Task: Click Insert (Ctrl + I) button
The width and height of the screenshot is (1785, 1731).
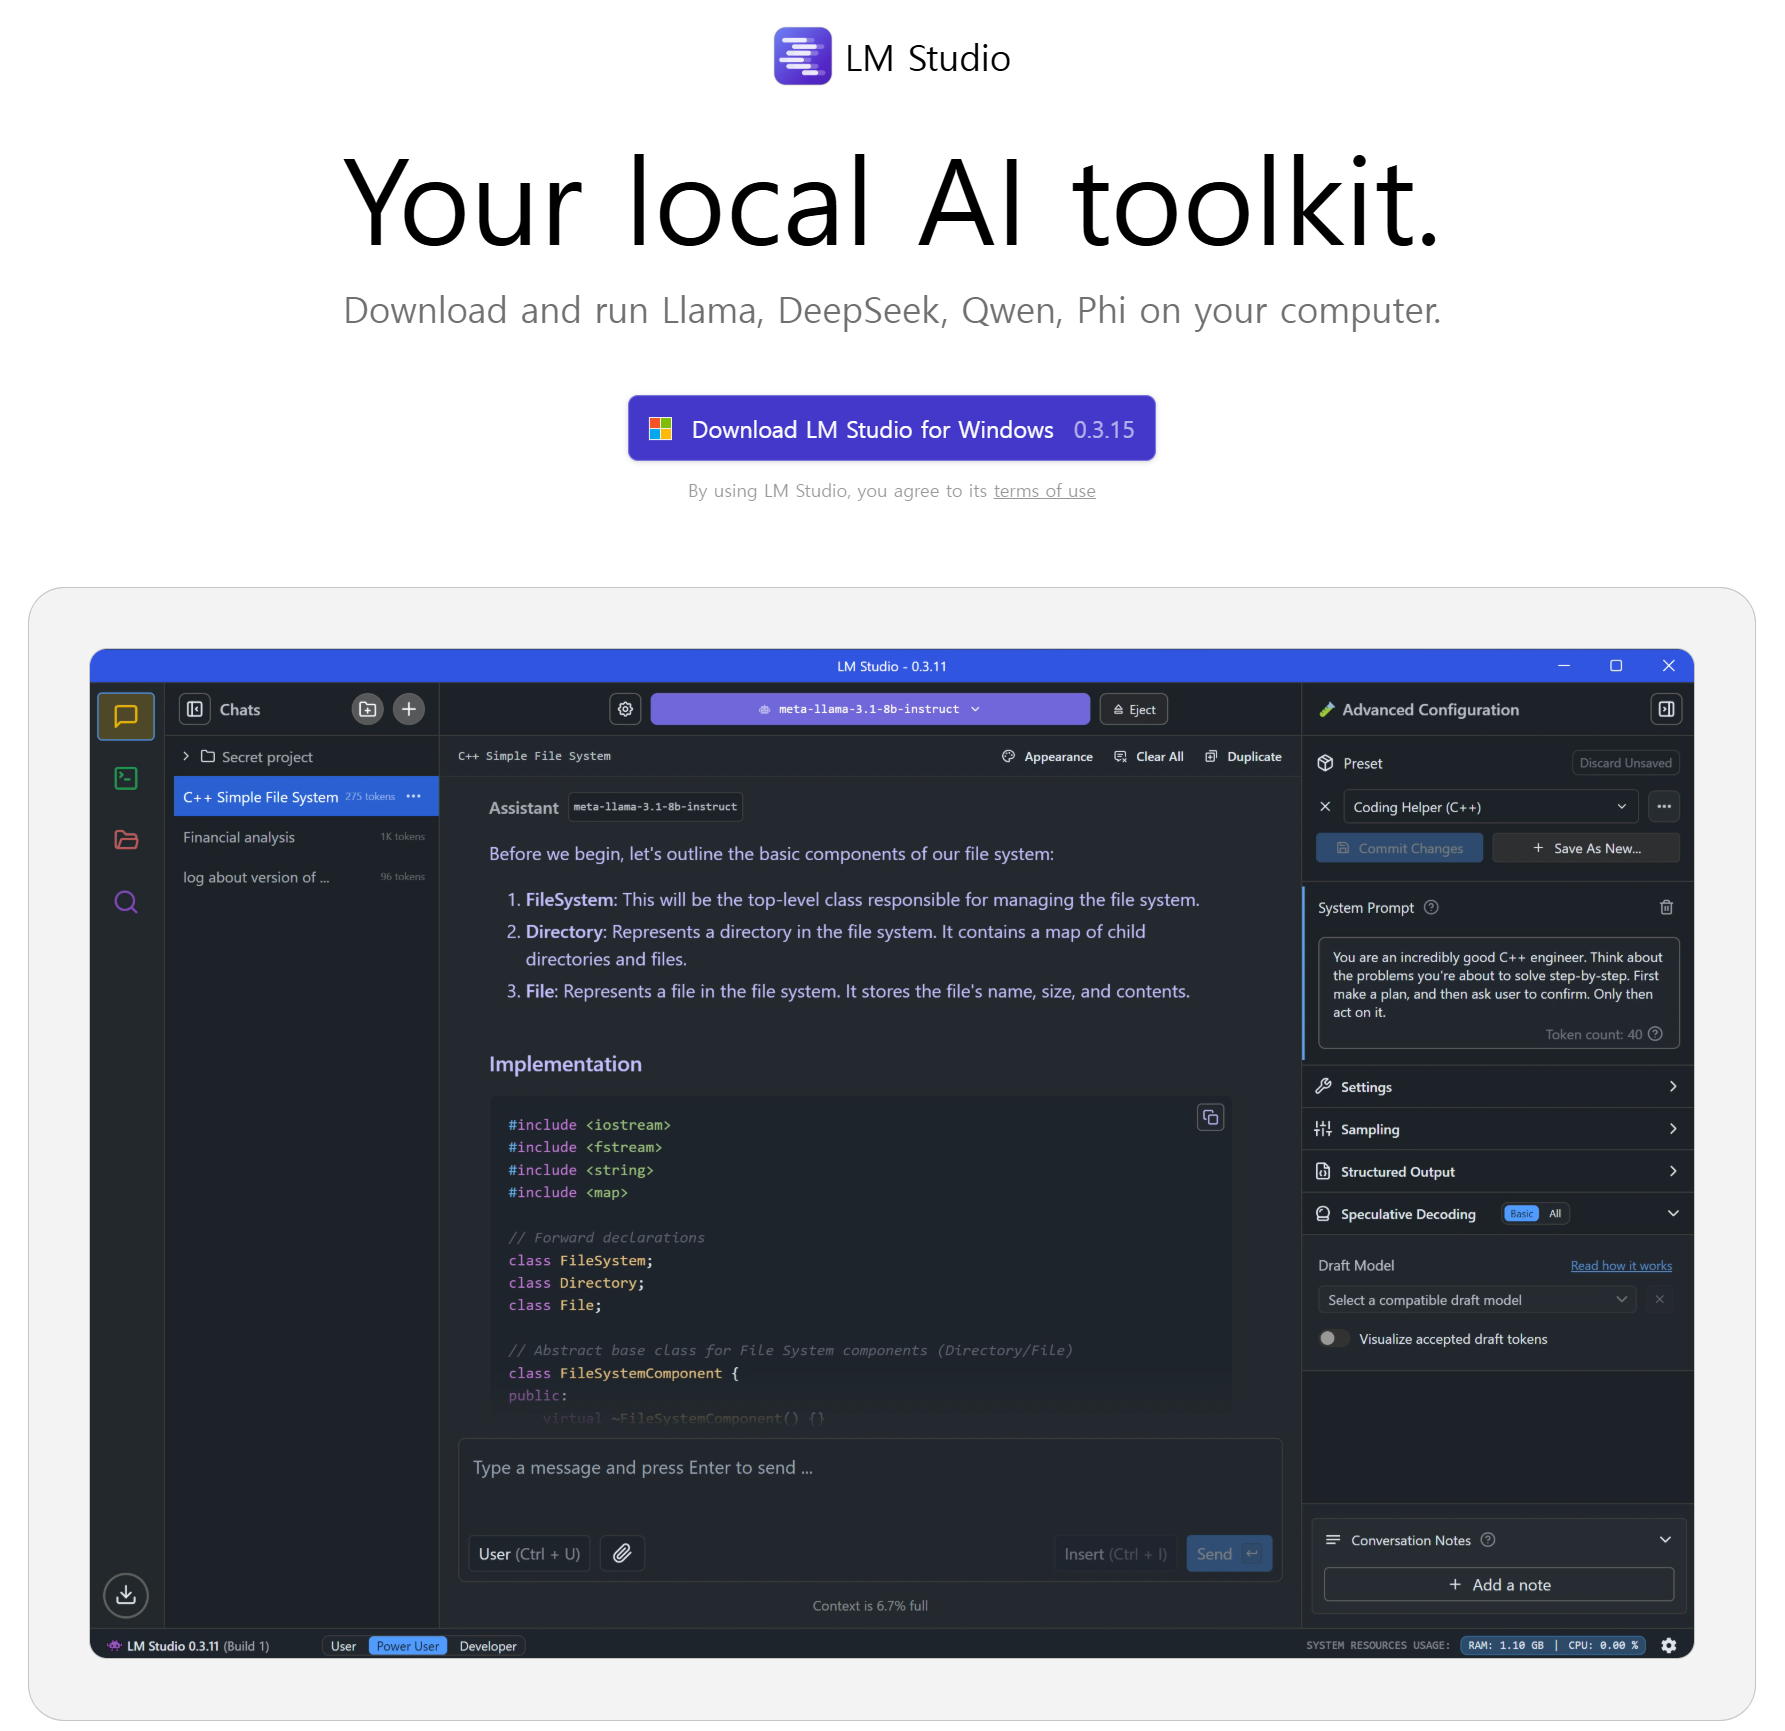Action: tap(1116, 1553)
